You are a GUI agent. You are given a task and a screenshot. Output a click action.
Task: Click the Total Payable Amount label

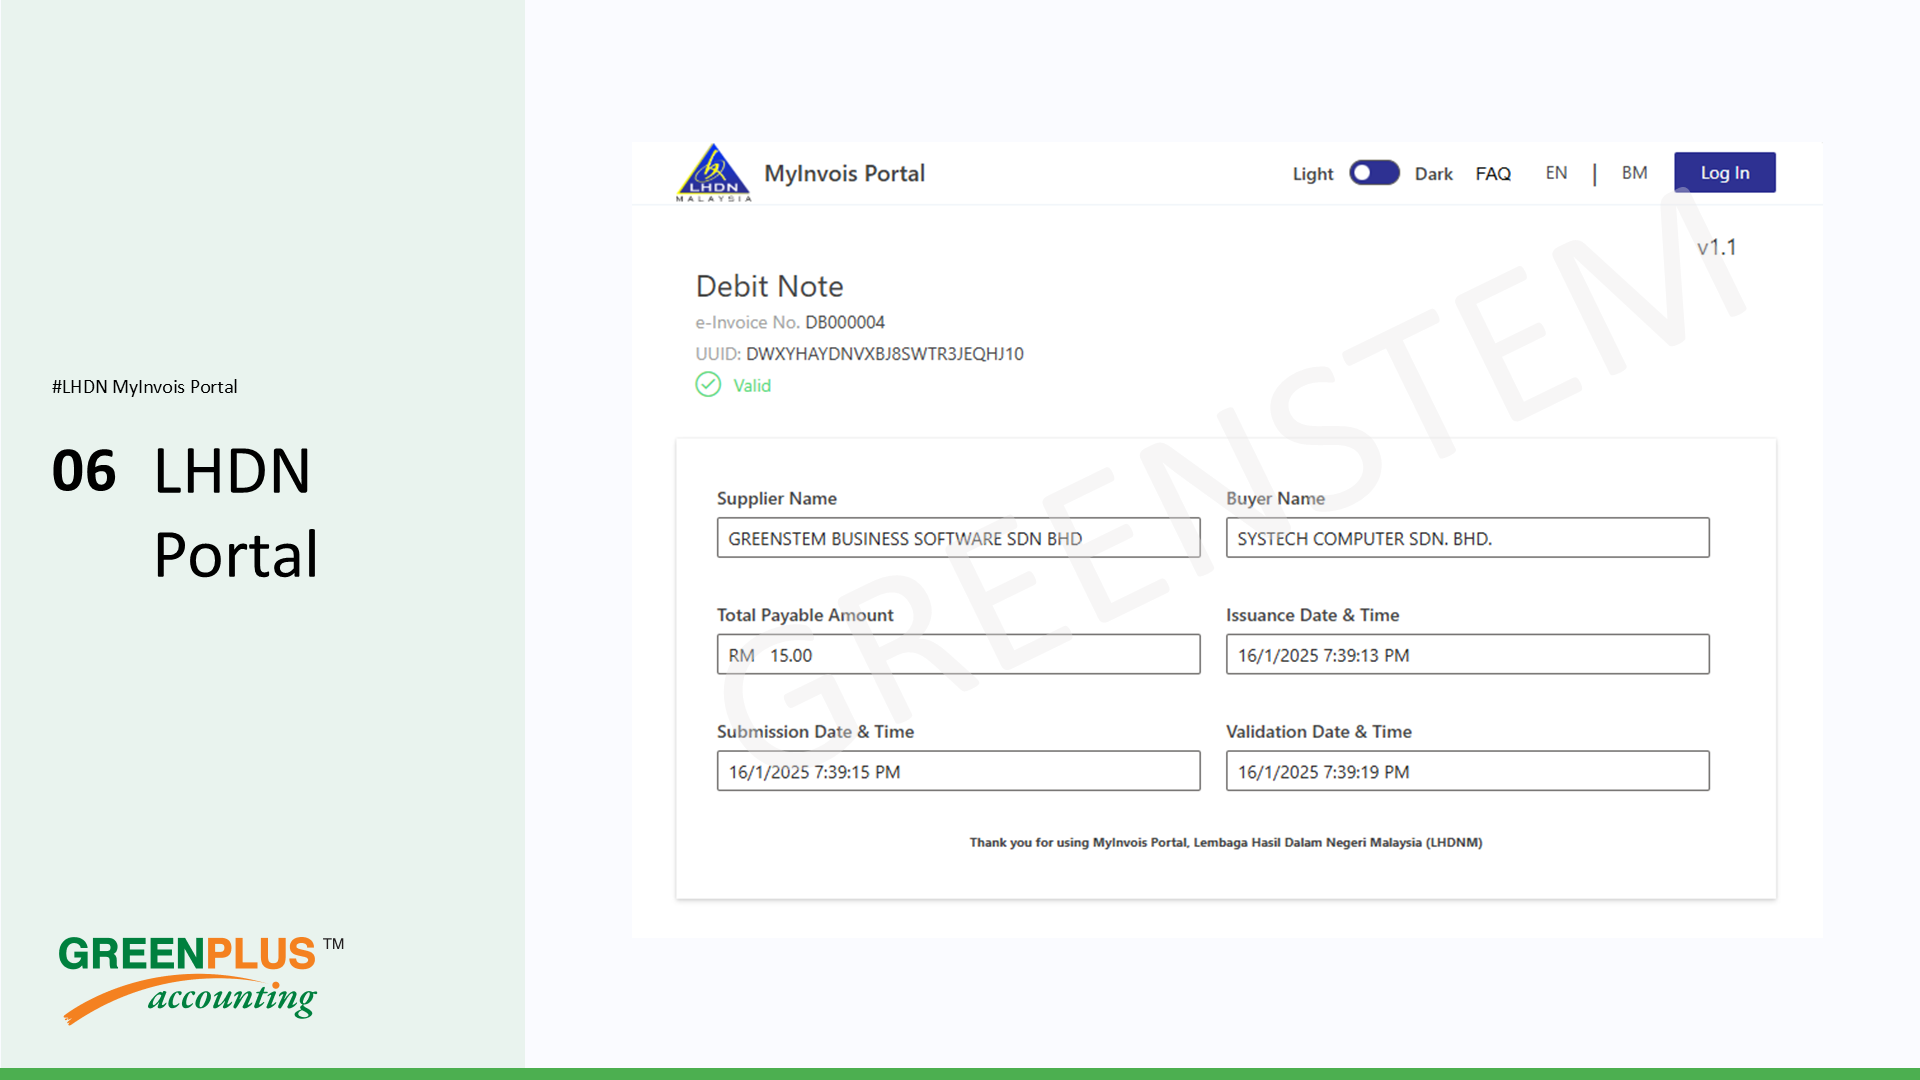click(805, 615)
